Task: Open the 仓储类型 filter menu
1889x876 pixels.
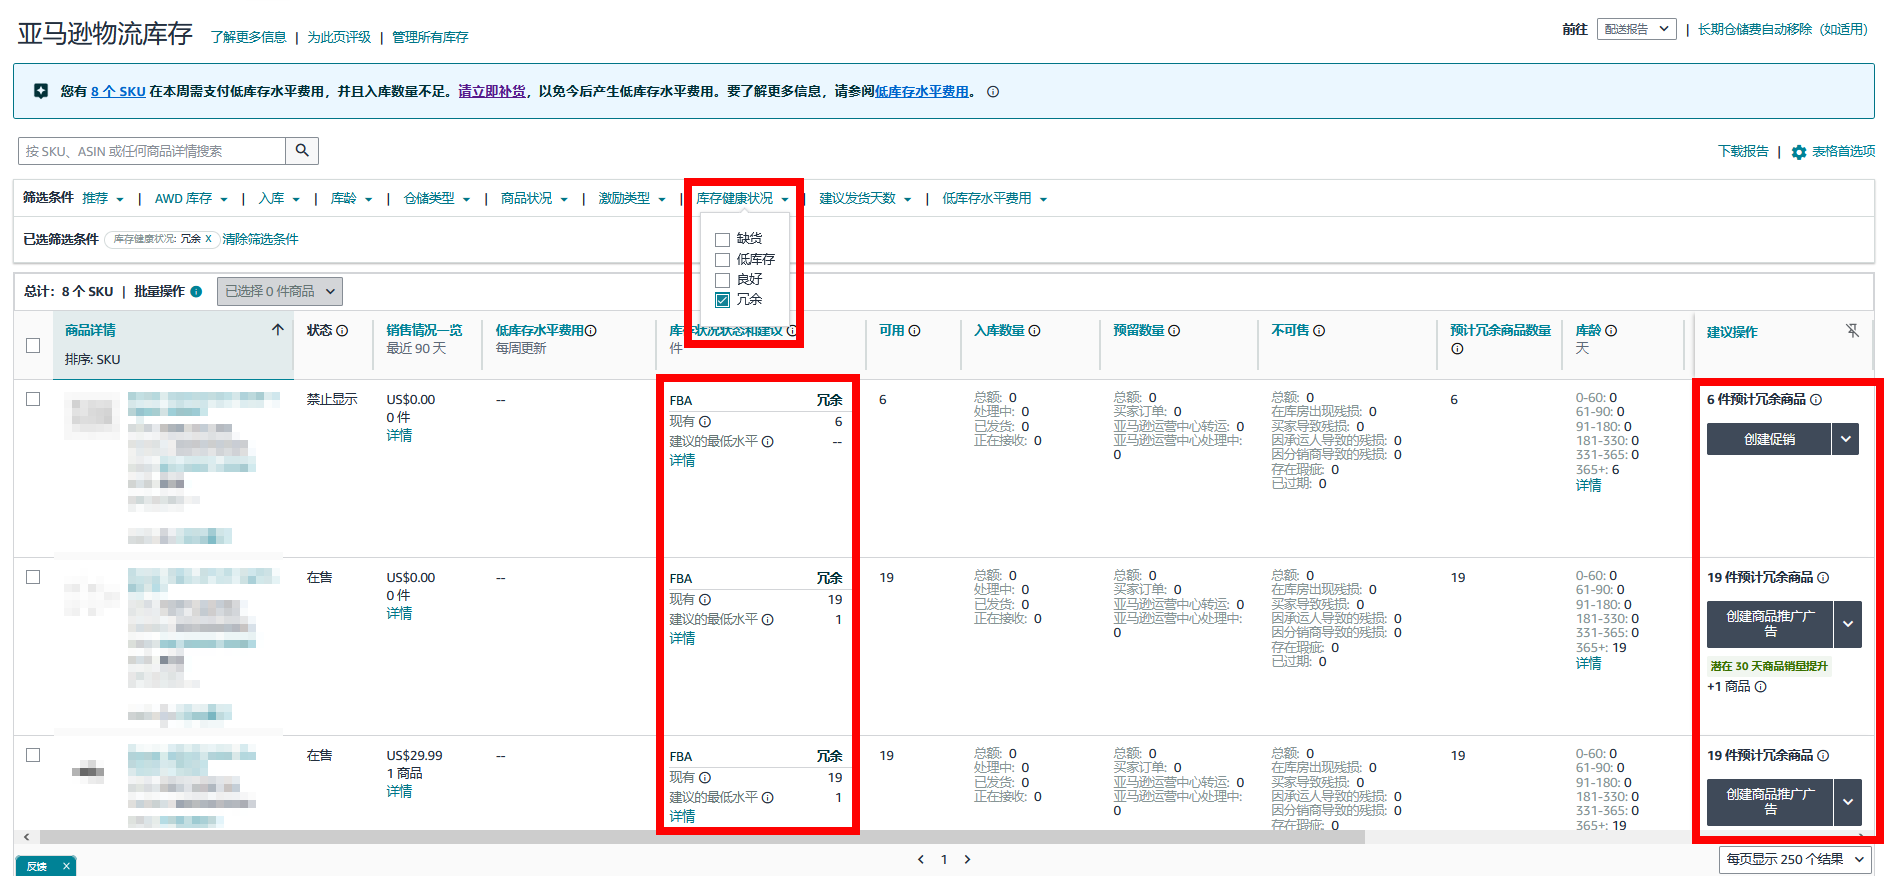Action: pyautogui.click(x=436, y=199)
